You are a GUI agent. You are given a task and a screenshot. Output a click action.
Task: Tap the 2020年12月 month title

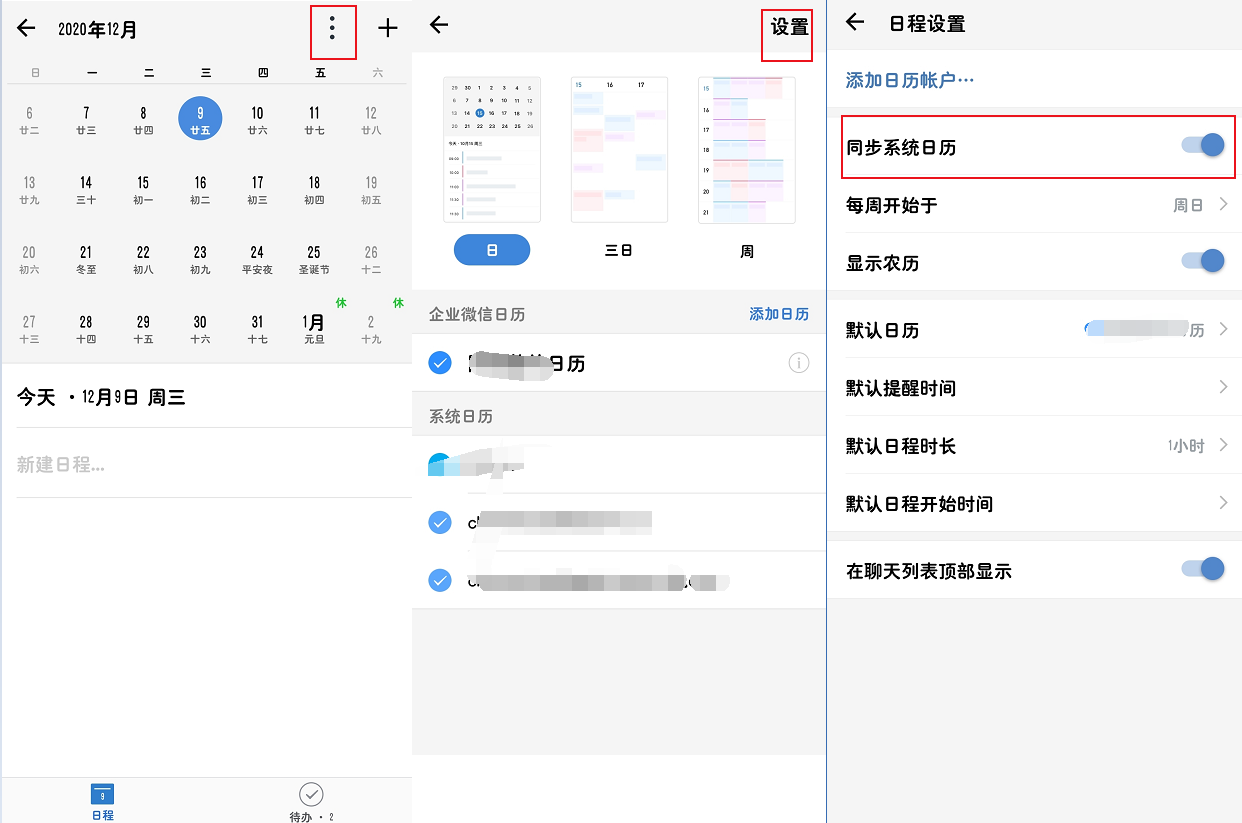(x=98, y=29)
